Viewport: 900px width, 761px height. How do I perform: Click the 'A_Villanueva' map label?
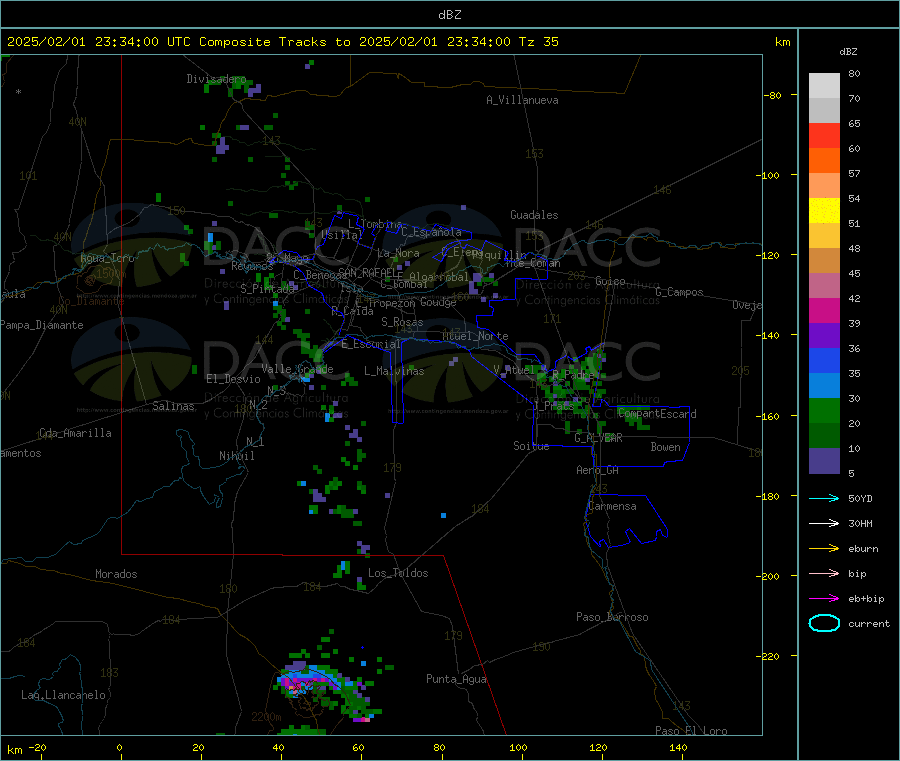pos(522,100)
